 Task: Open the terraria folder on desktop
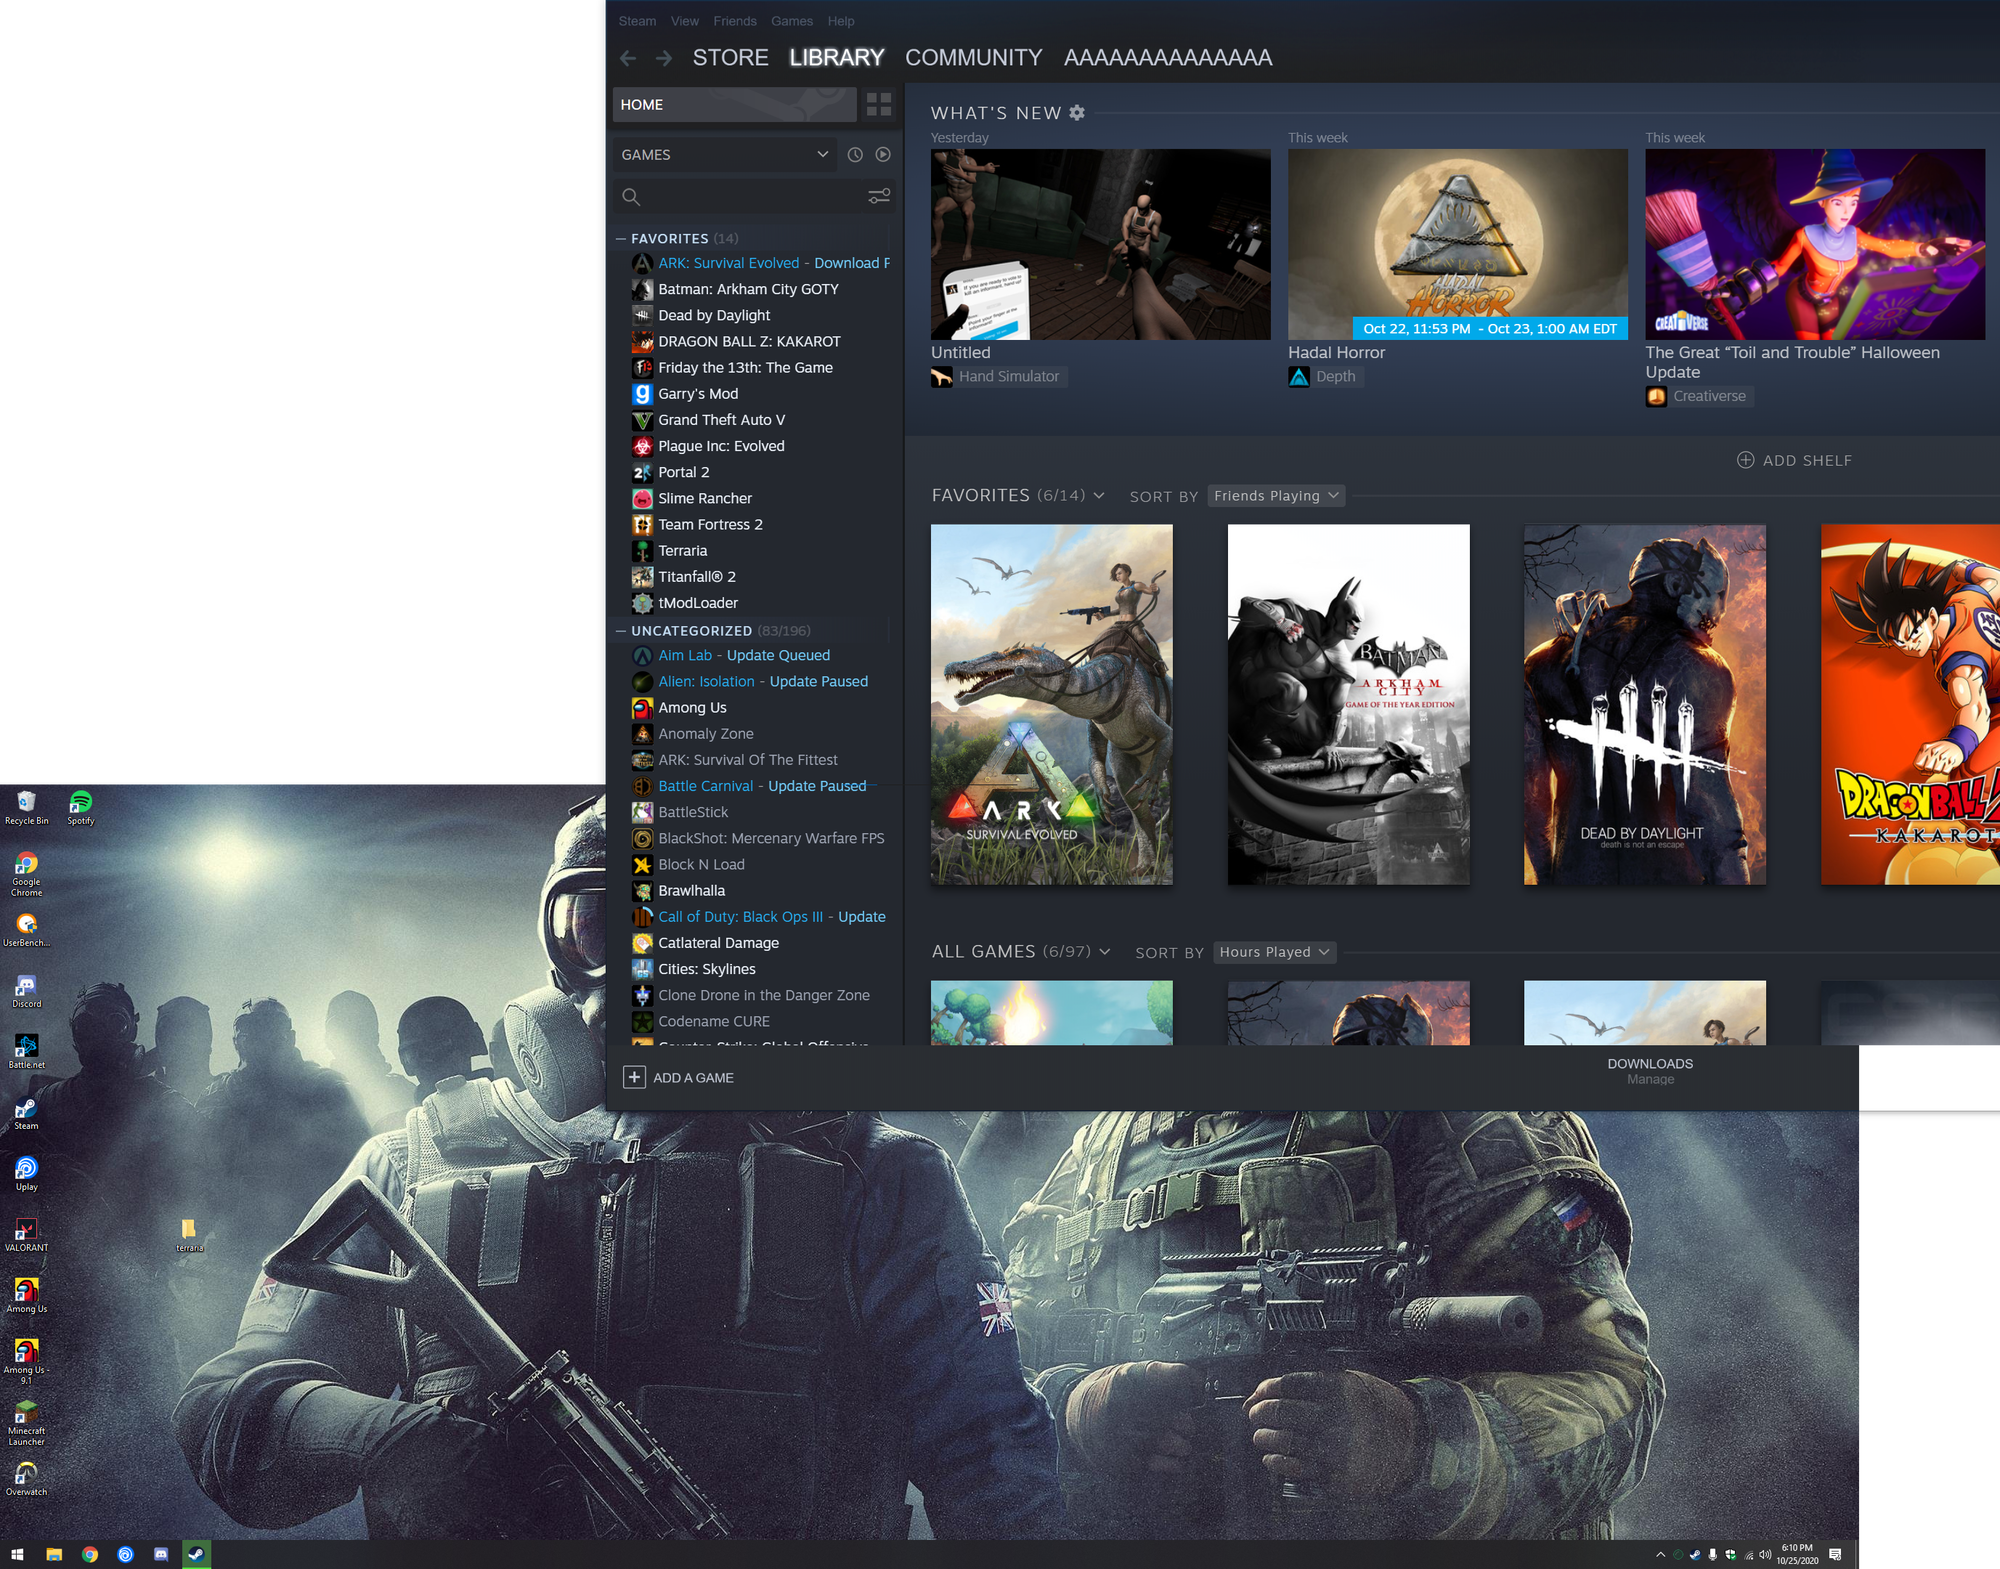pos(189,1235)
